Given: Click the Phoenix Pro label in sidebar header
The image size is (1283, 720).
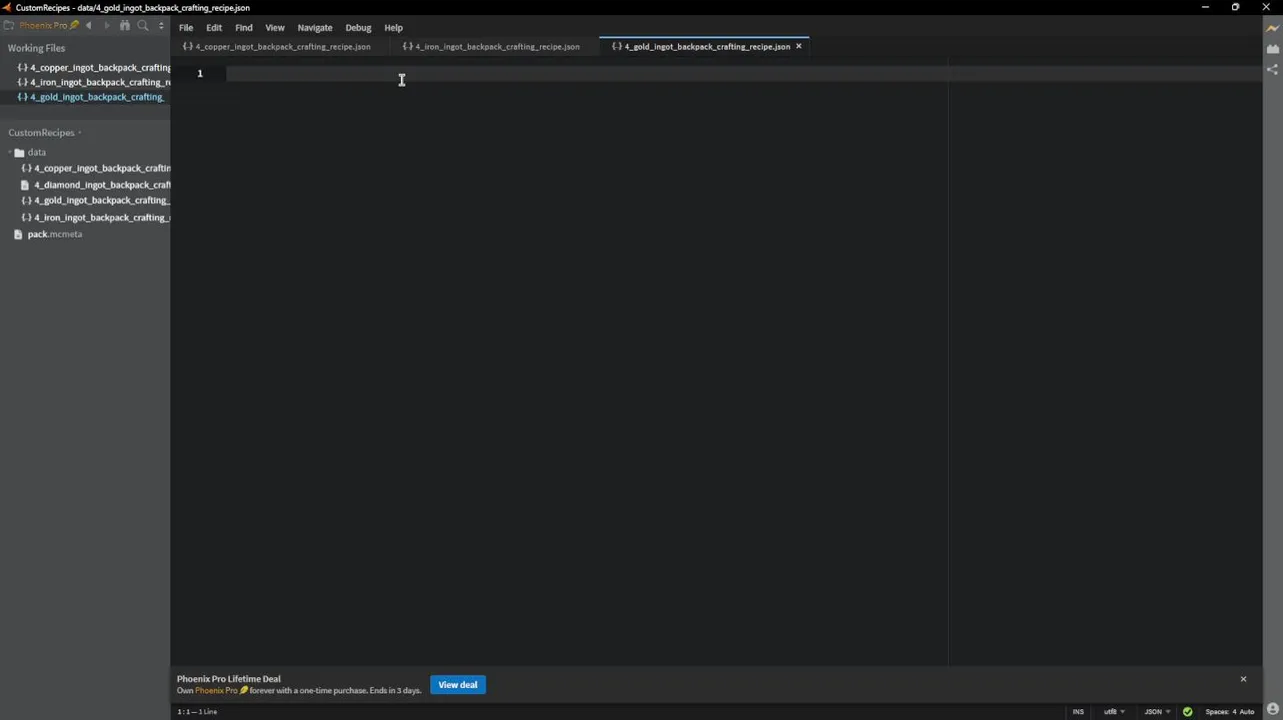Looking at the screenshot, I should tap(49, 26).
